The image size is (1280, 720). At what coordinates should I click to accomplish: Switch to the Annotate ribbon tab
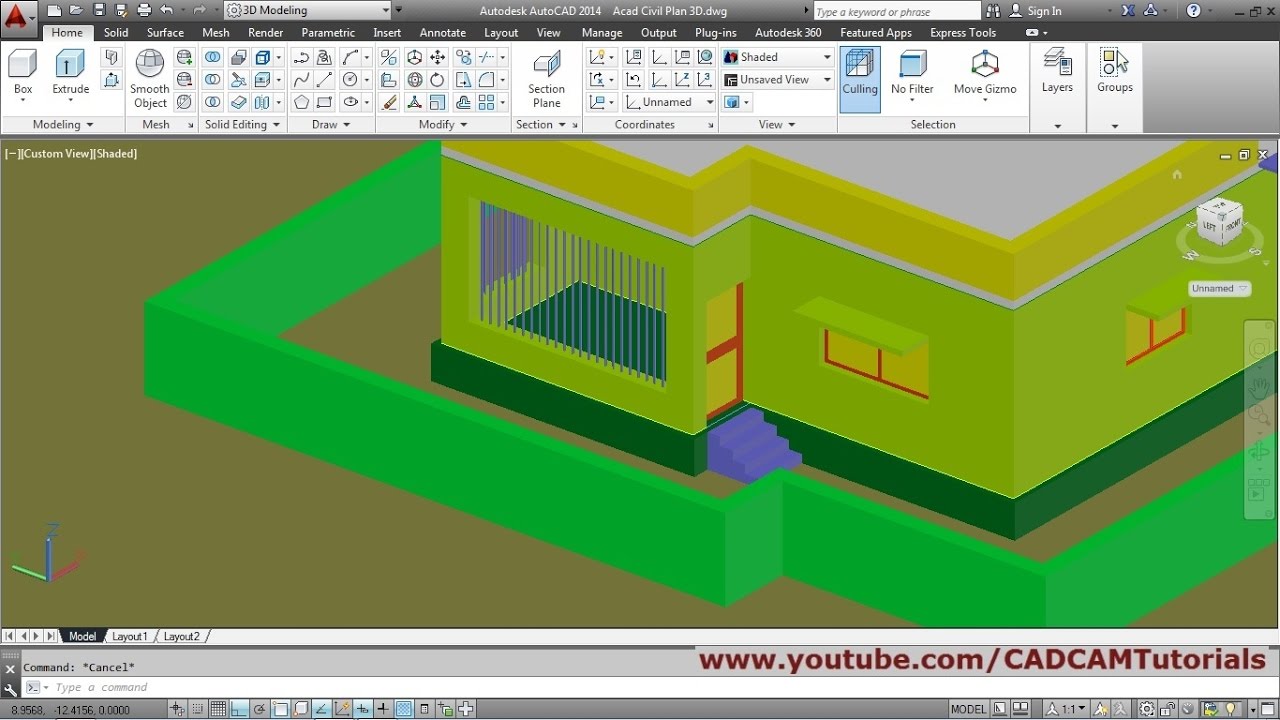click(x=442, y=32)
